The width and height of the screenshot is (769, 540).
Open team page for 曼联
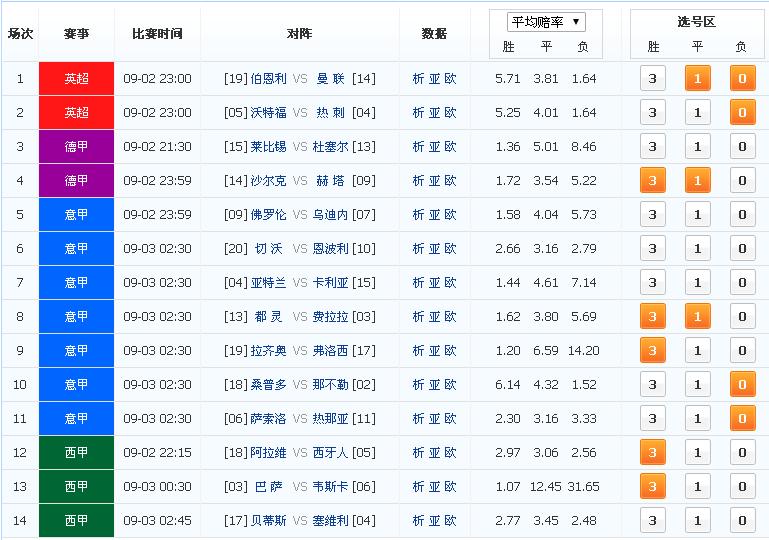pyautogui.click(x=331, y=78)
